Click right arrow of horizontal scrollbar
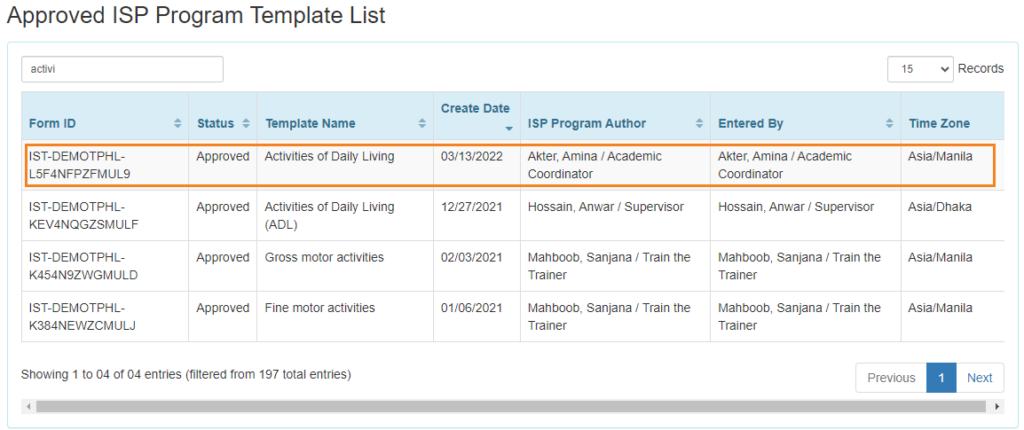The image size is (1024, 430). coord(997,406)
